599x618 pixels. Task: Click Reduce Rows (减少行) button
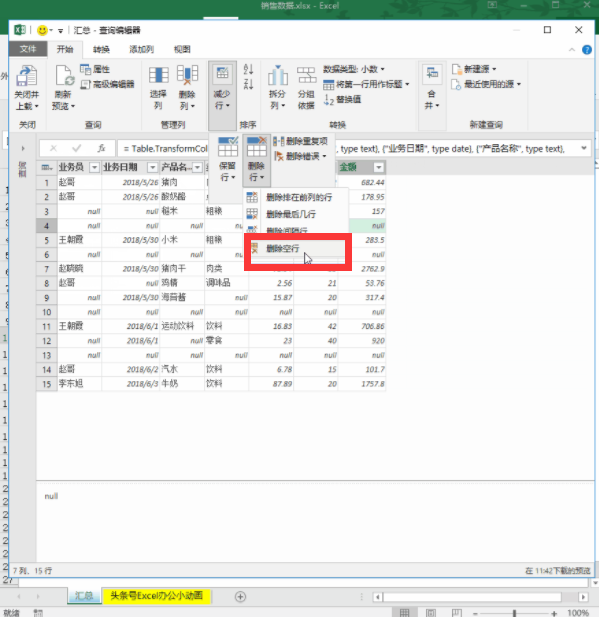click(222, 95)
